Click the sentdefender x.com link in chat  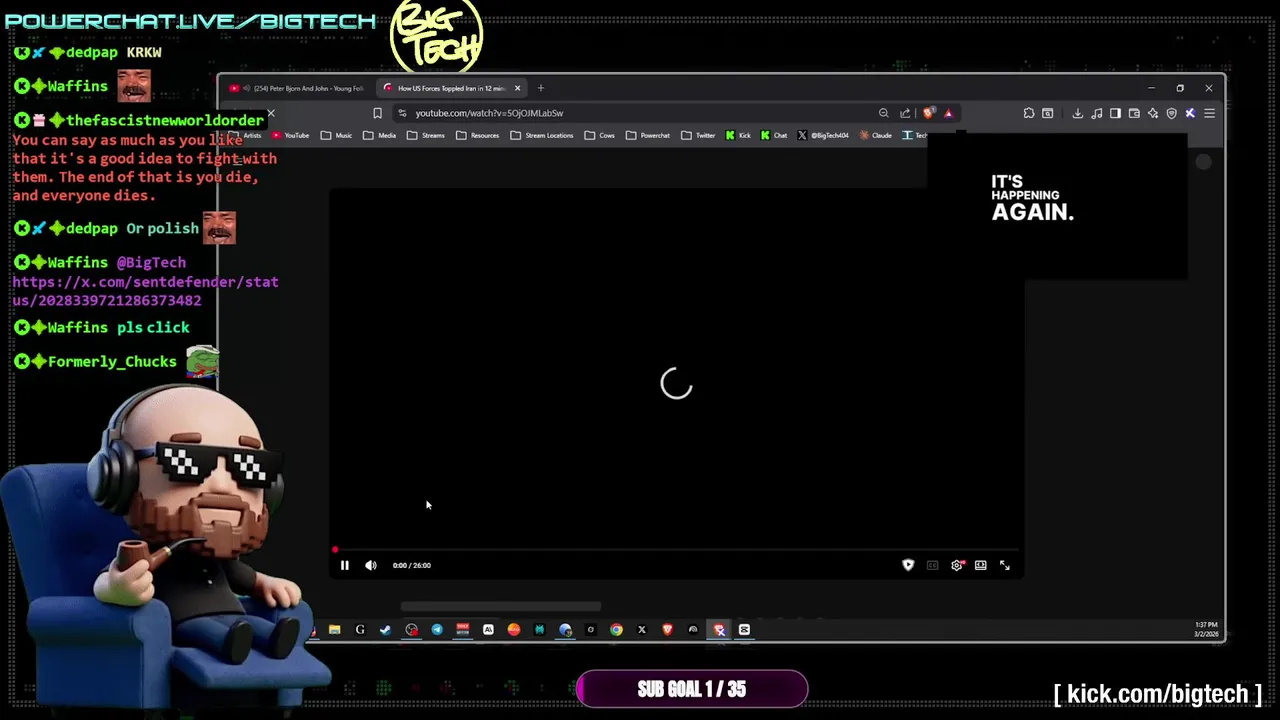(145, 291)
